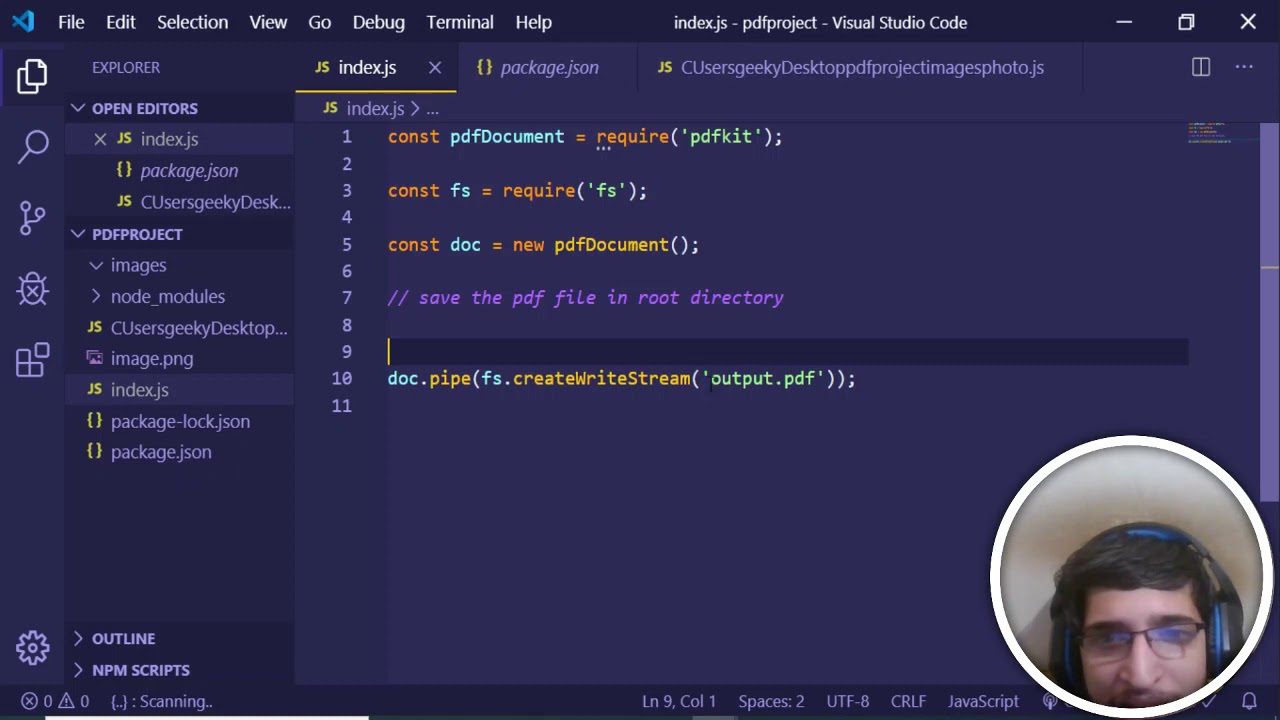Image resolution: width=1280 pixels, height=720 pixels.
Task: Click the Split Editor icon
Action: coord(1200,67)
